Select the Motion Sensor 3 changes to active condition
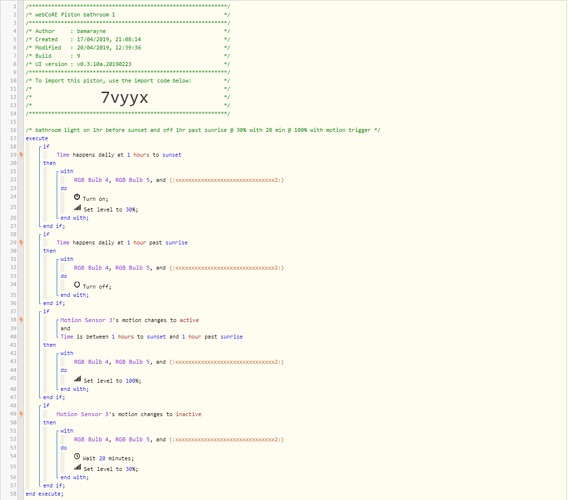 coord(129,320)
